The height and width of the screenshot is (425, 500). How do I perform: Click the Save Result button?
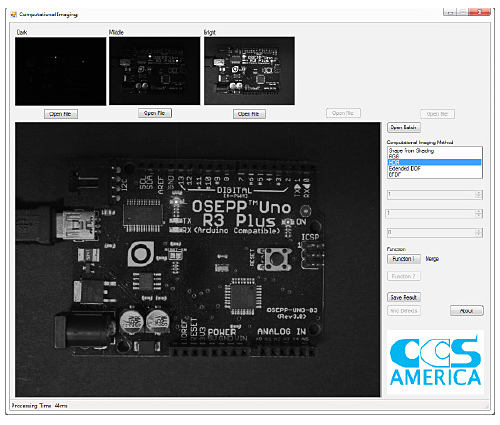tap(404, 297)
